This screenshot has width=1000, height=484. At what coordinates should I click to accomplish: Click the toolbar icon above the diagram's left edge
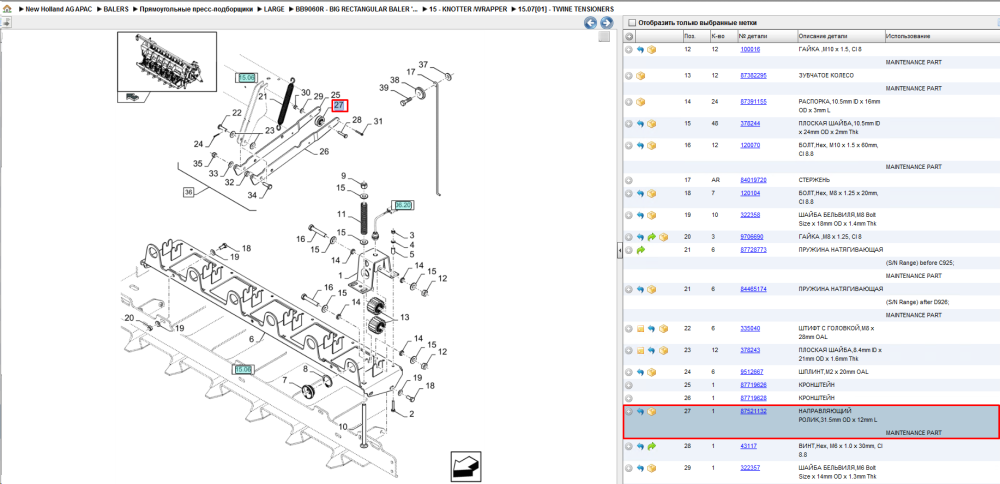tap(6, 23)
